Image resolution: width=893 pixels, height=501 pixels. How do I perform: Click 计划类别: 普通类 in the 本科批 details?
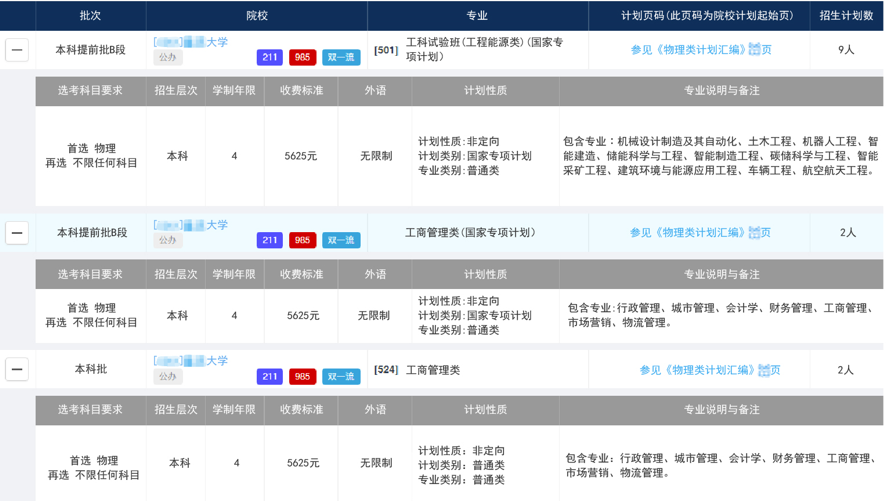point(461,465)
